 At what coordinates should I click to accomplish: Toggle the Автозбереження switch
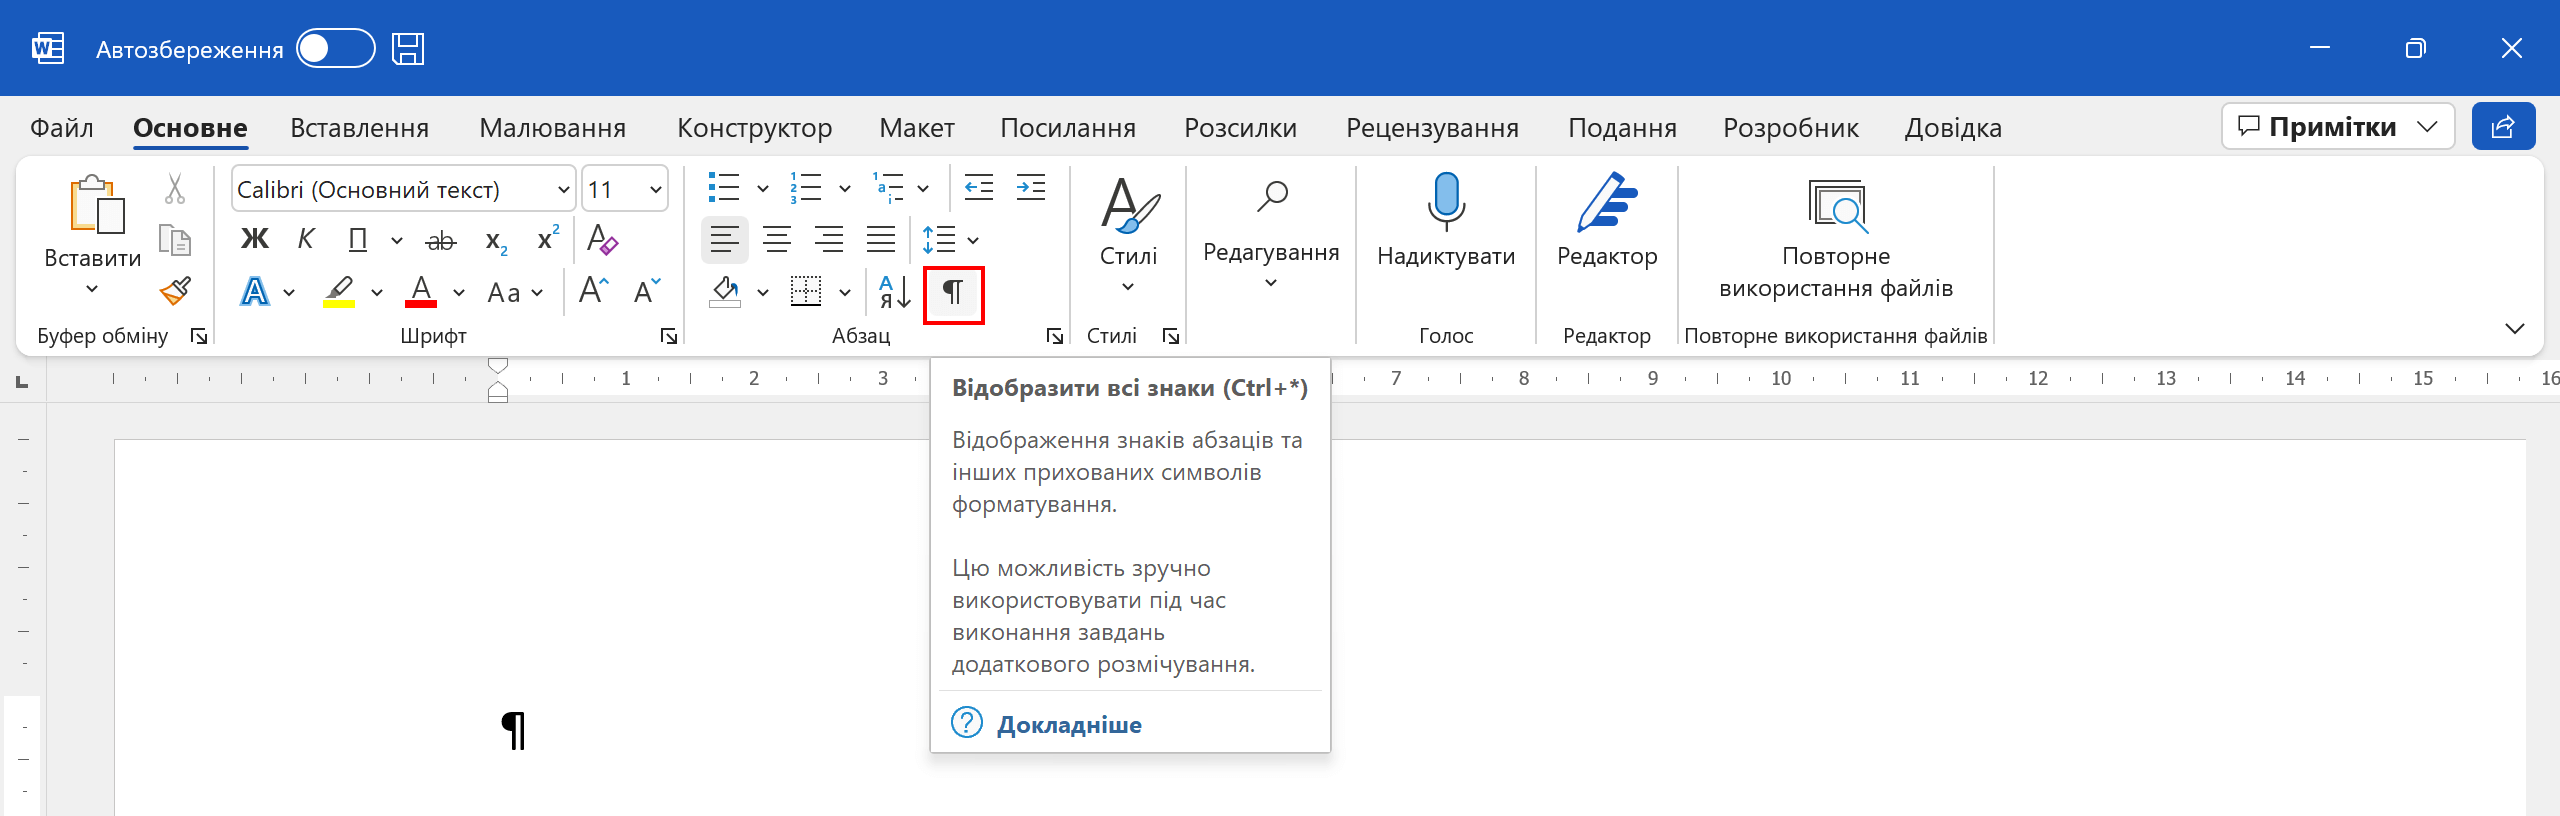pos(335,48)
